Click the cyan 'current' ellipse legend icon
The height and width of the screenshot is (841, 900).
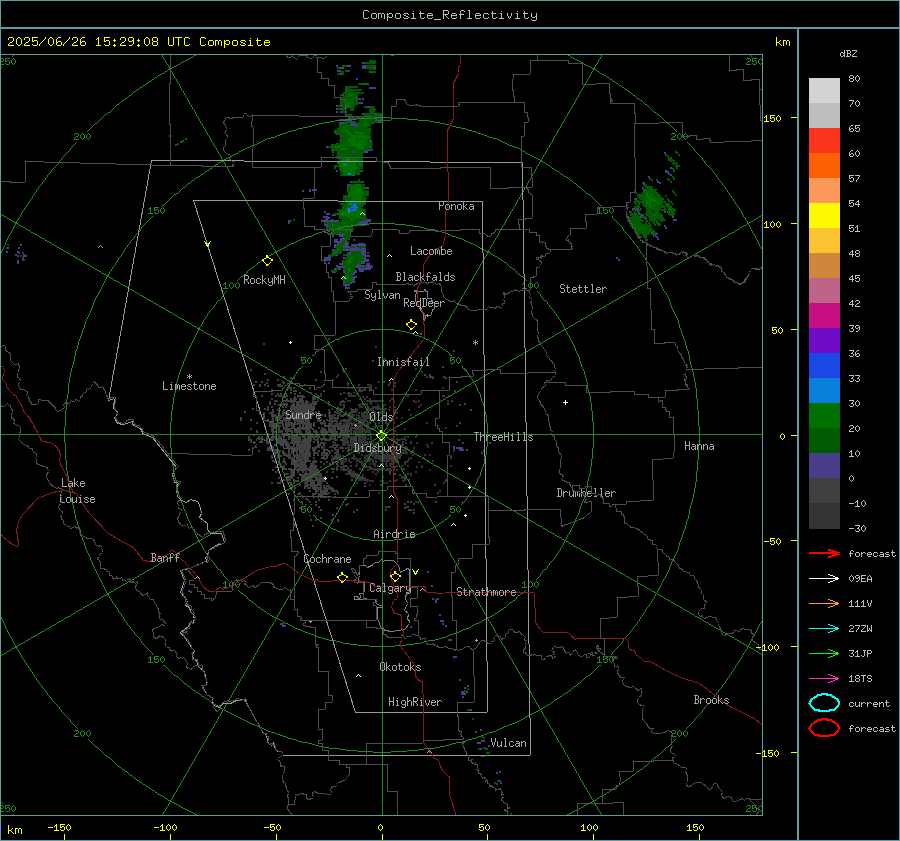coord(824,703)
